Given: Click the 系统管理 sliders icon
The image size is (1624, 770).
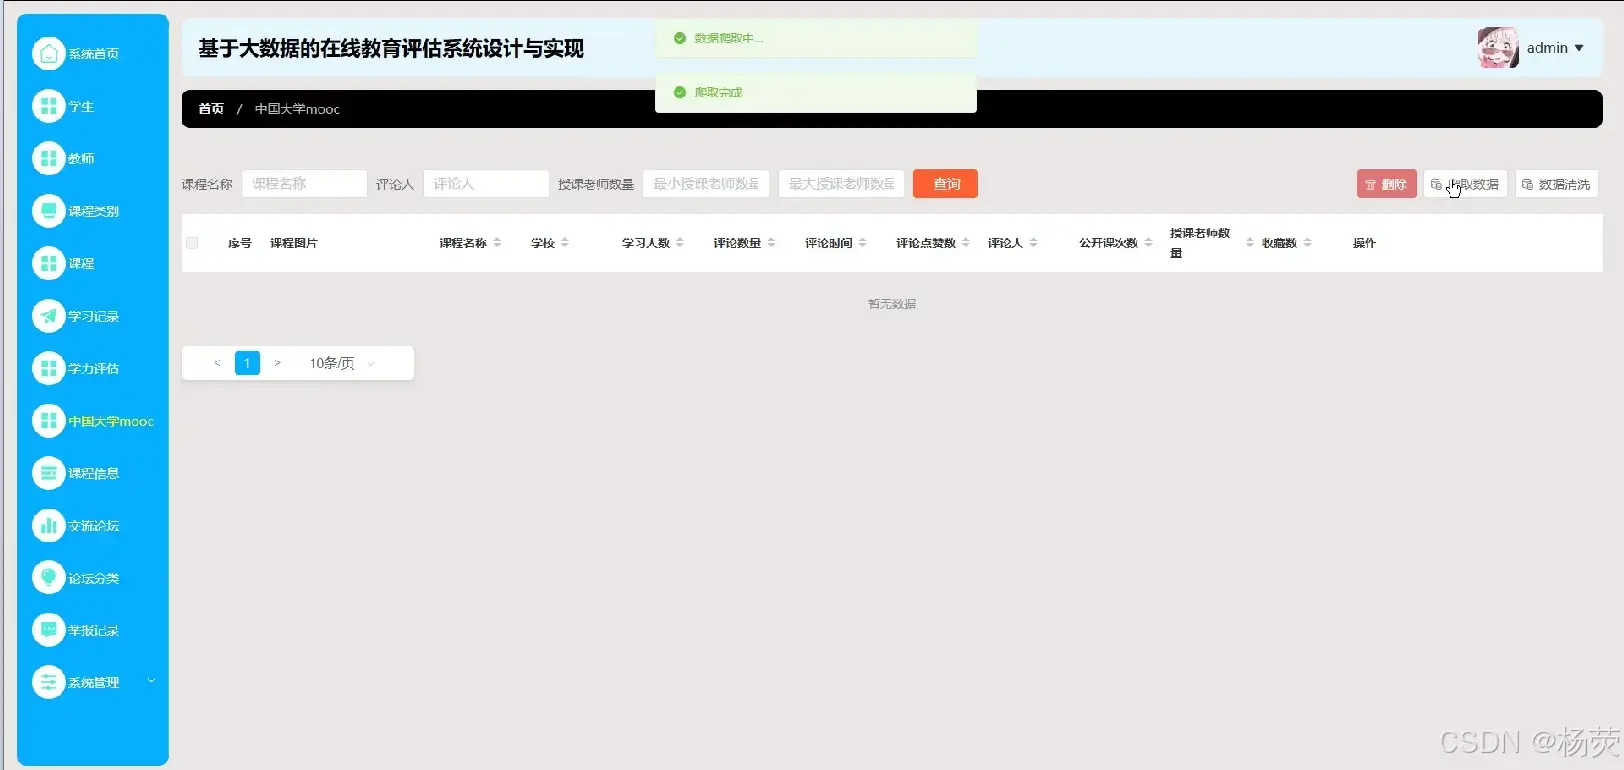Looking at the screenshot, I should 48,682.
